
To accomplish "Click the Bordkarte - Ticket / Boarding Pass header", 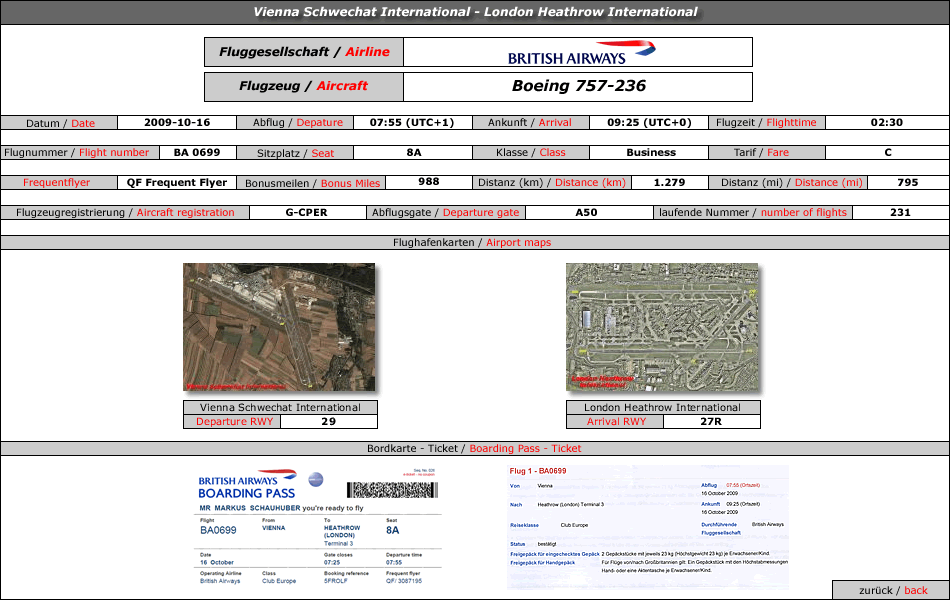I will point(474,448).
